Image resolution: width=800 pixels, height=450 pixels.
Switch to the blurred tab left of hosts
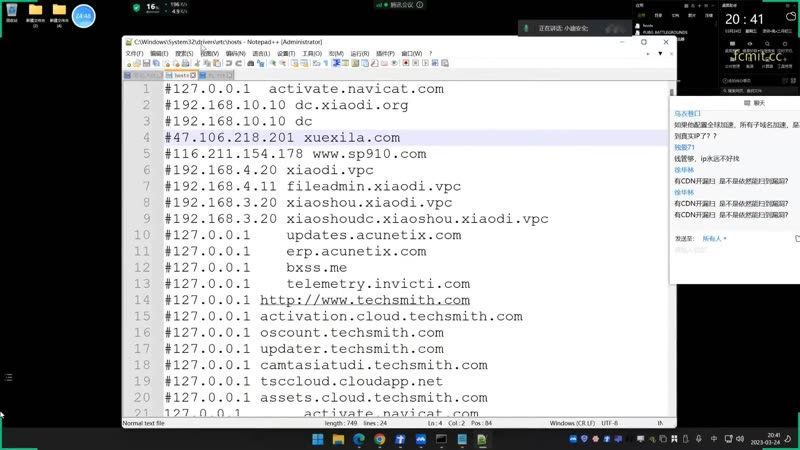pos(143,76)
